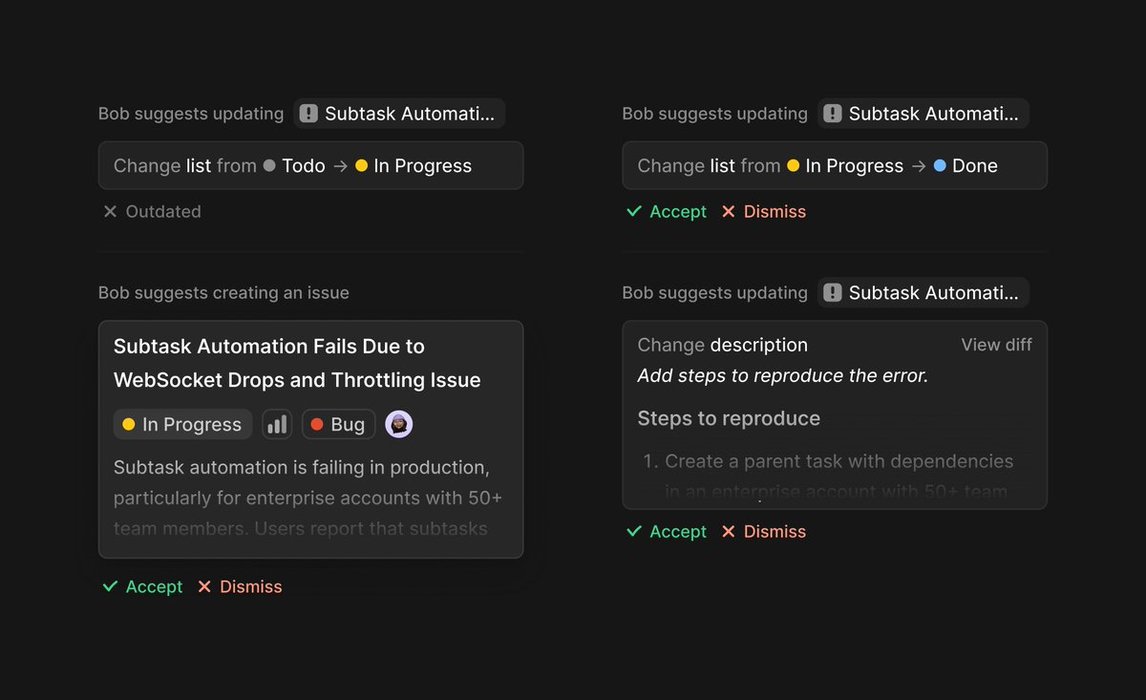
Task: Click the Steps to reproduce heading
Action: point(729,419)
